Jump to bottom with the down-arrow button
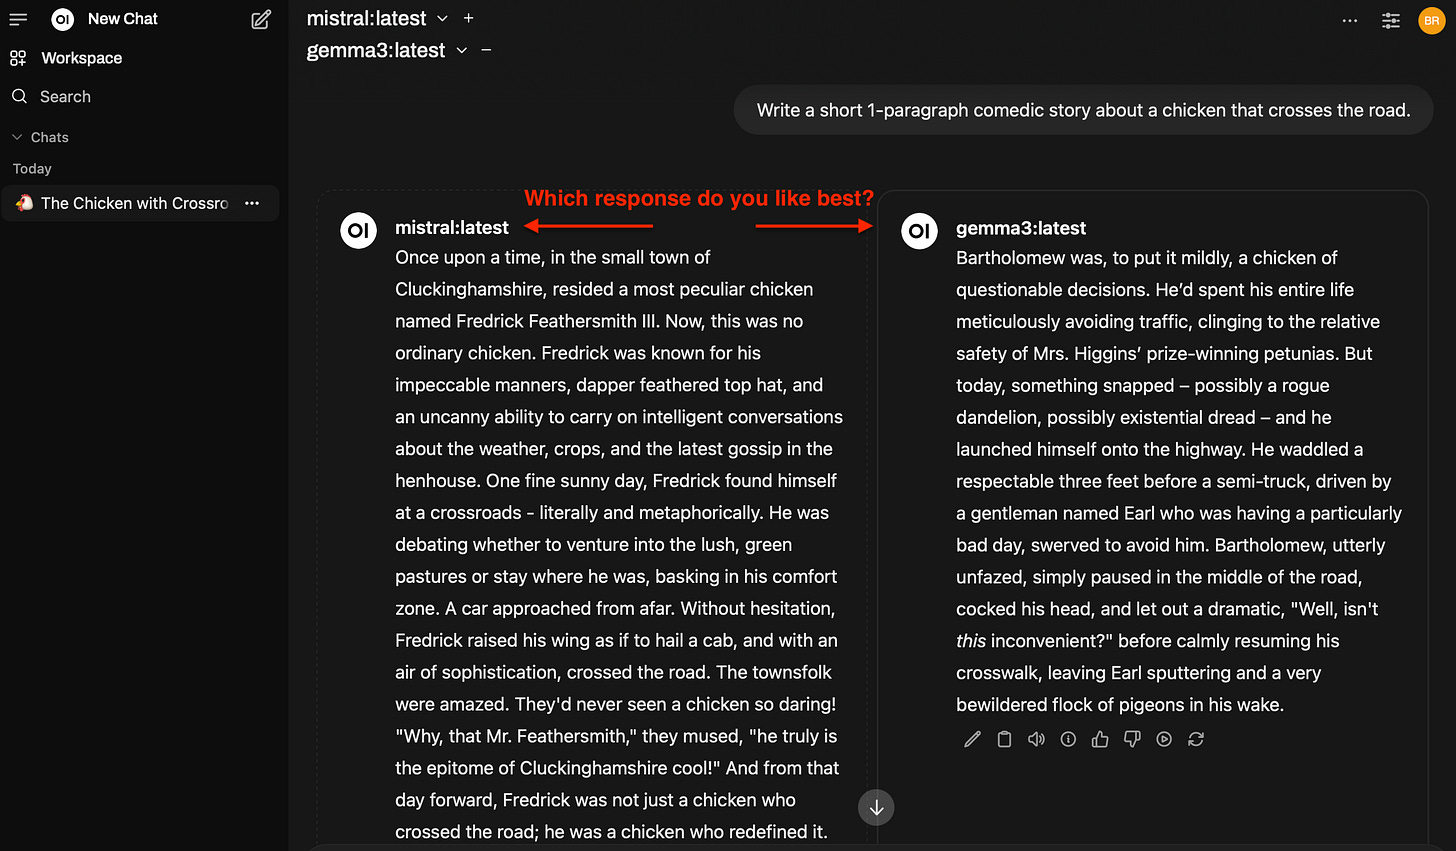 pos(876,808)
